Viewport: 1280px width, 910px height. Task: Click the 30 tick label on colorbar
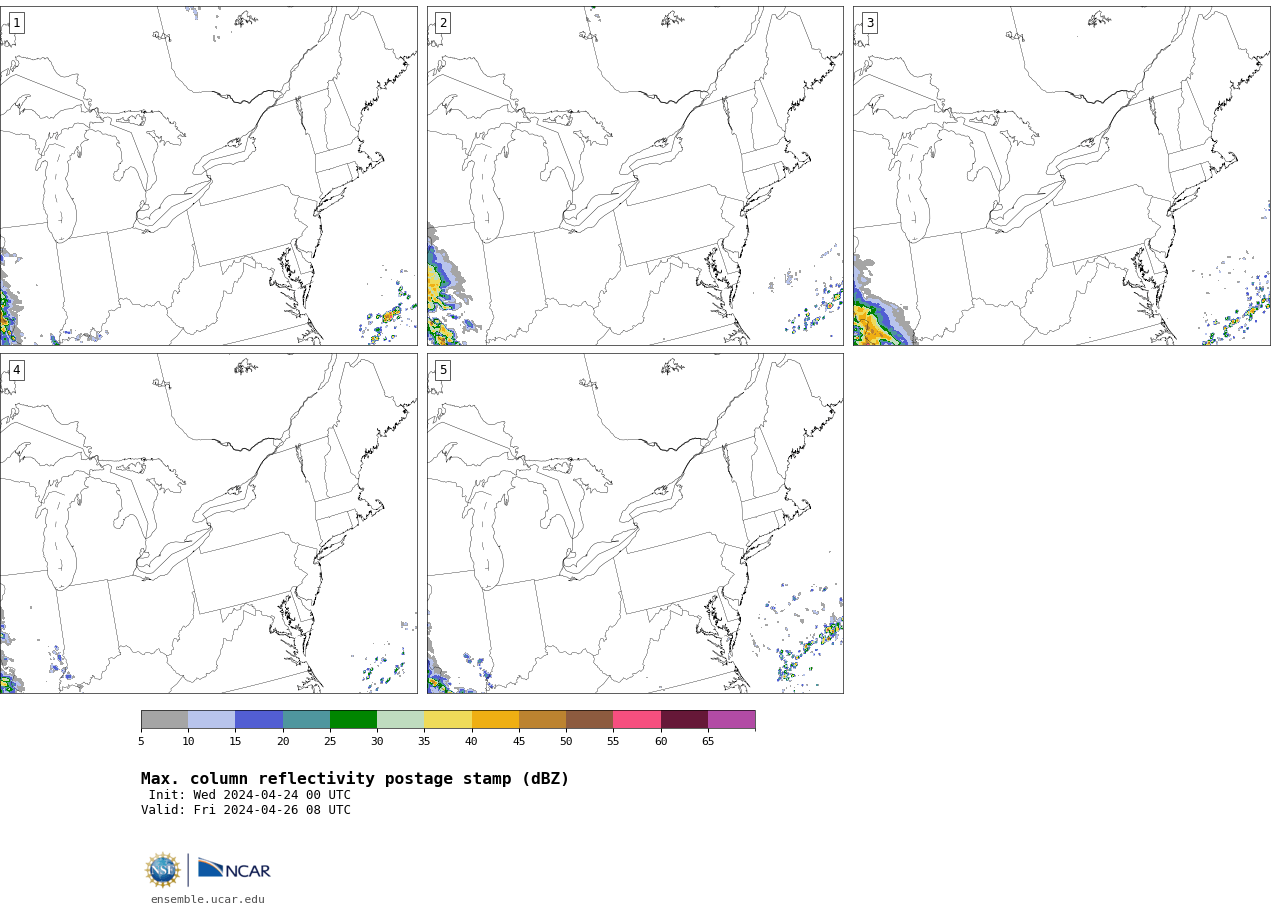[x=377, y=741]
